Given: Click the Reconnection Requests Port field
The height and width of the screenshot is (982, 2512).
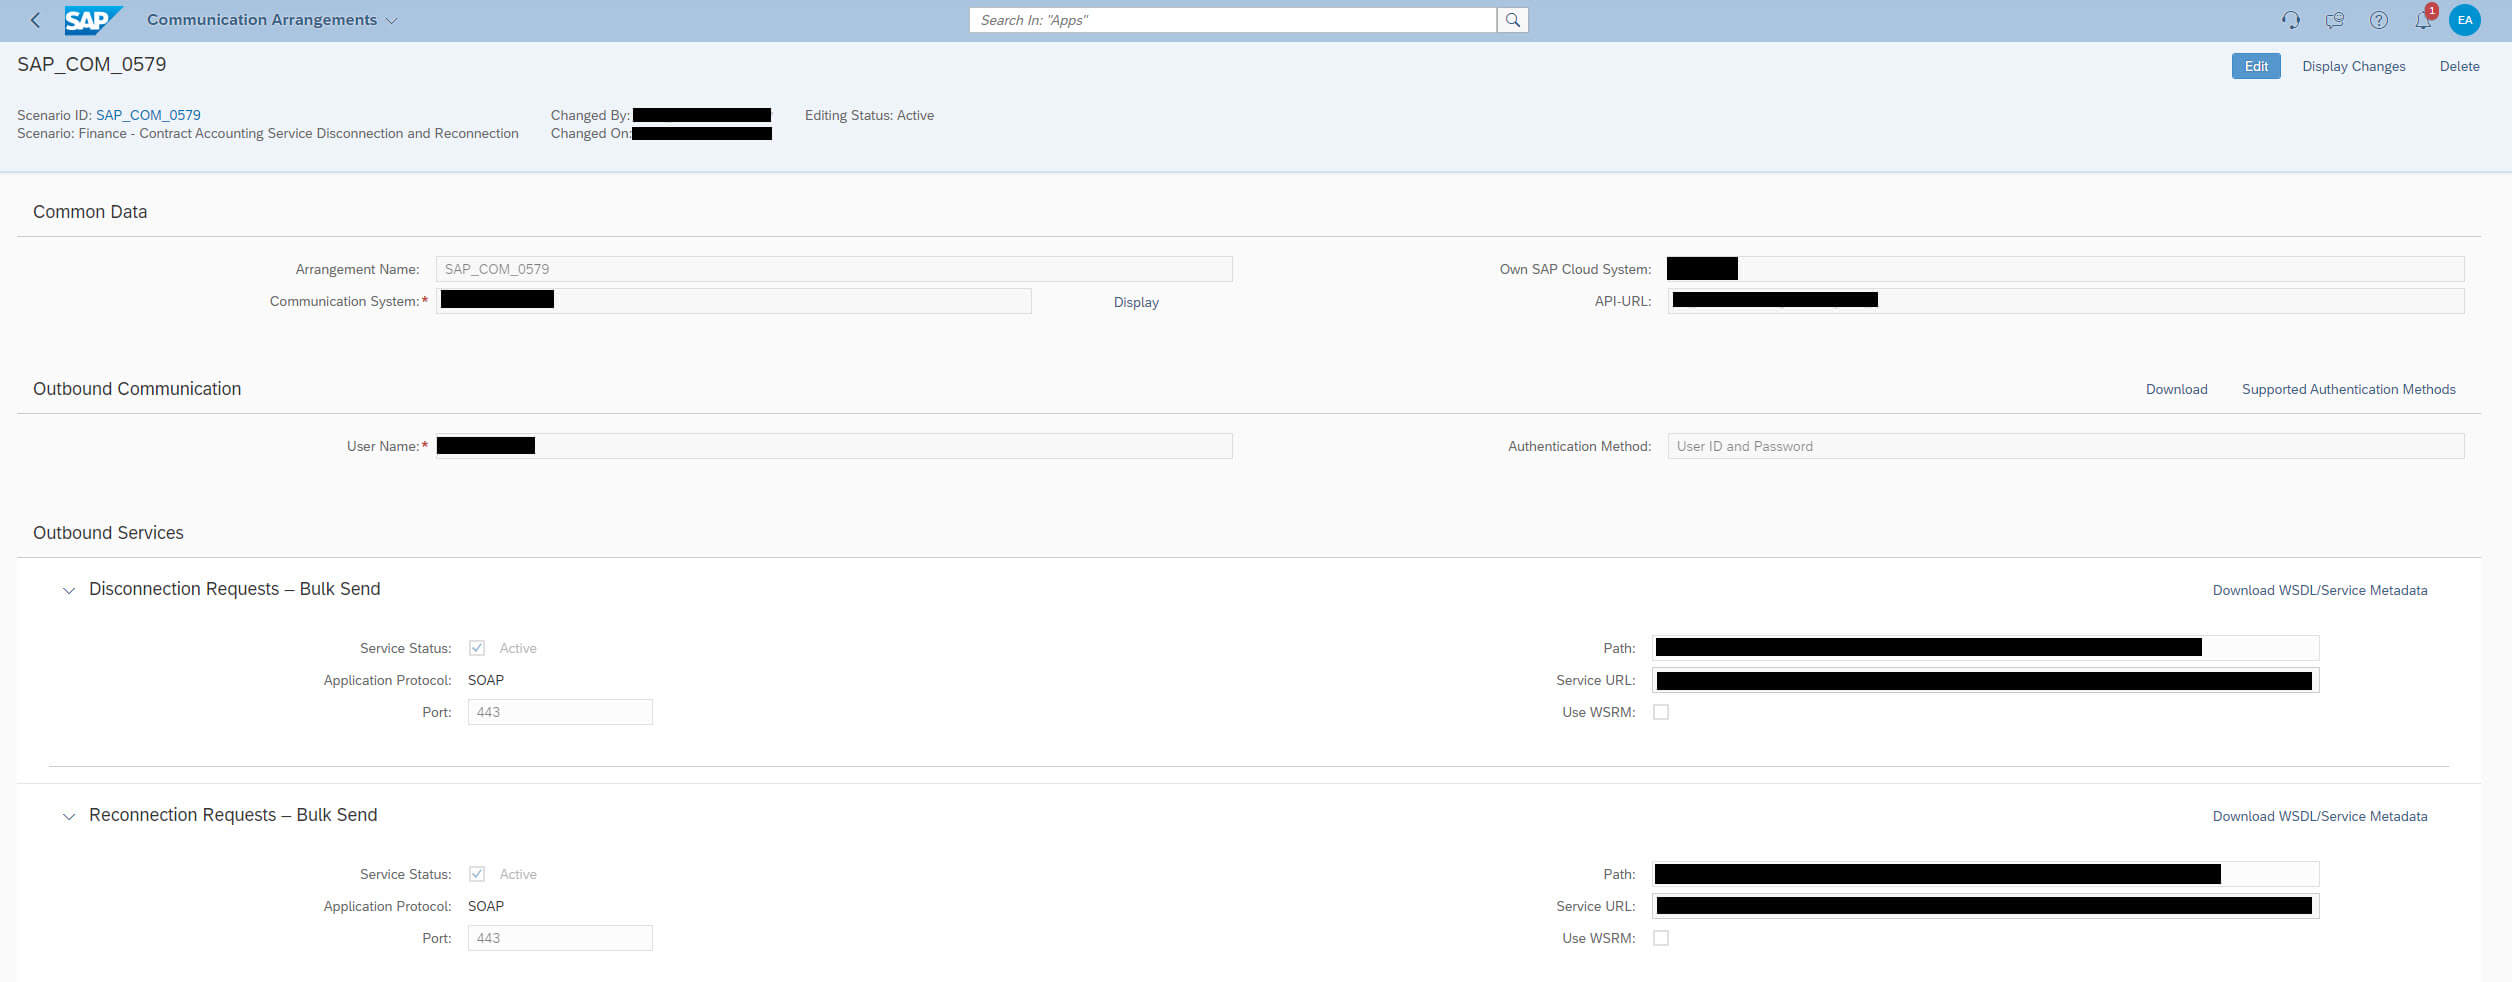Looking at the screenshot, I should pos(560,938).
